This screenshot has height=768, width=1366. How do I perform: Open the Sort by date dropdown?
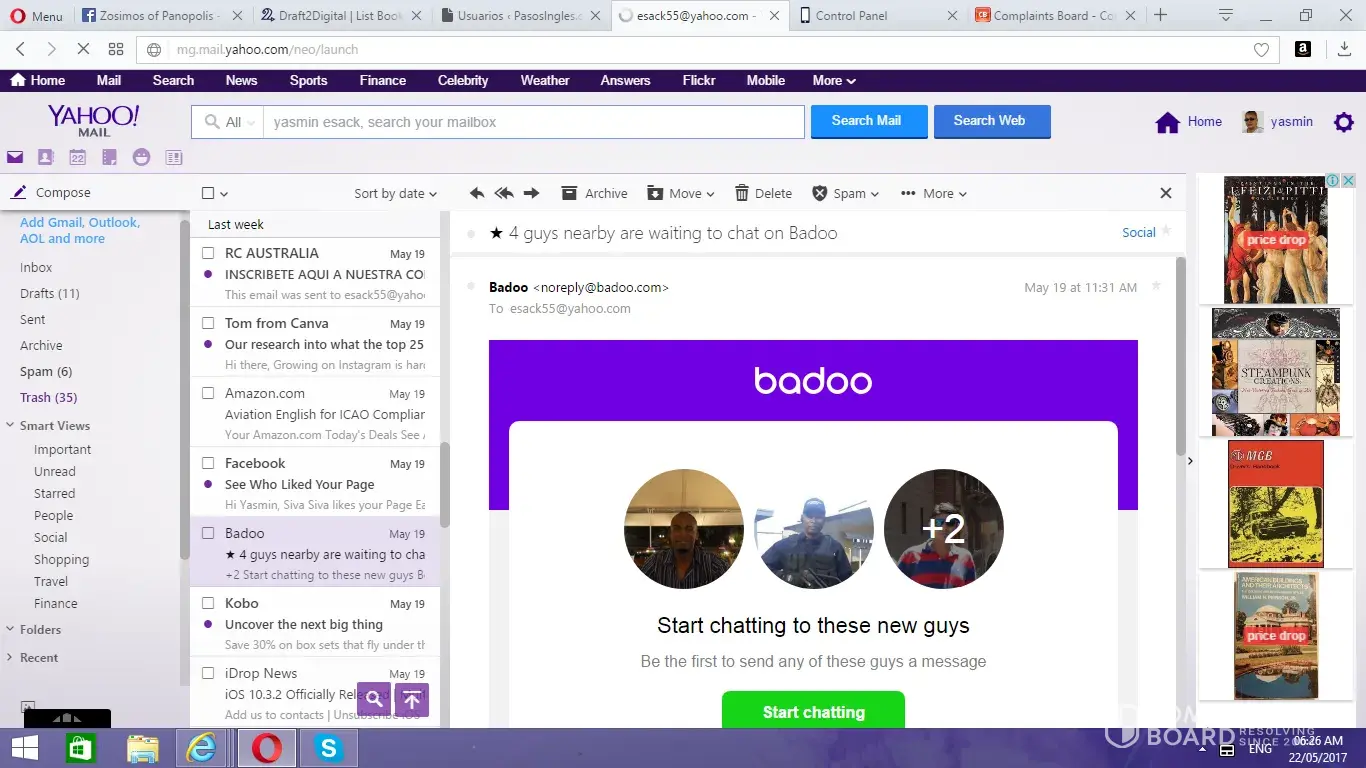[x=395, y=194]
